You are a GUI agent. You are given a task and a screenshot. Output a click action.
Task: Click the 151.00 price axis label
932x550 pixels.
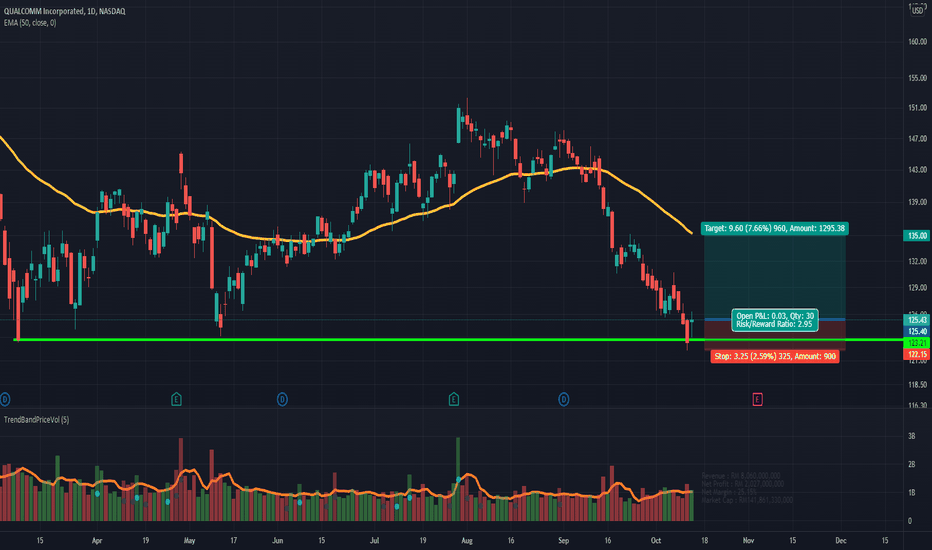tap(918, 108)
